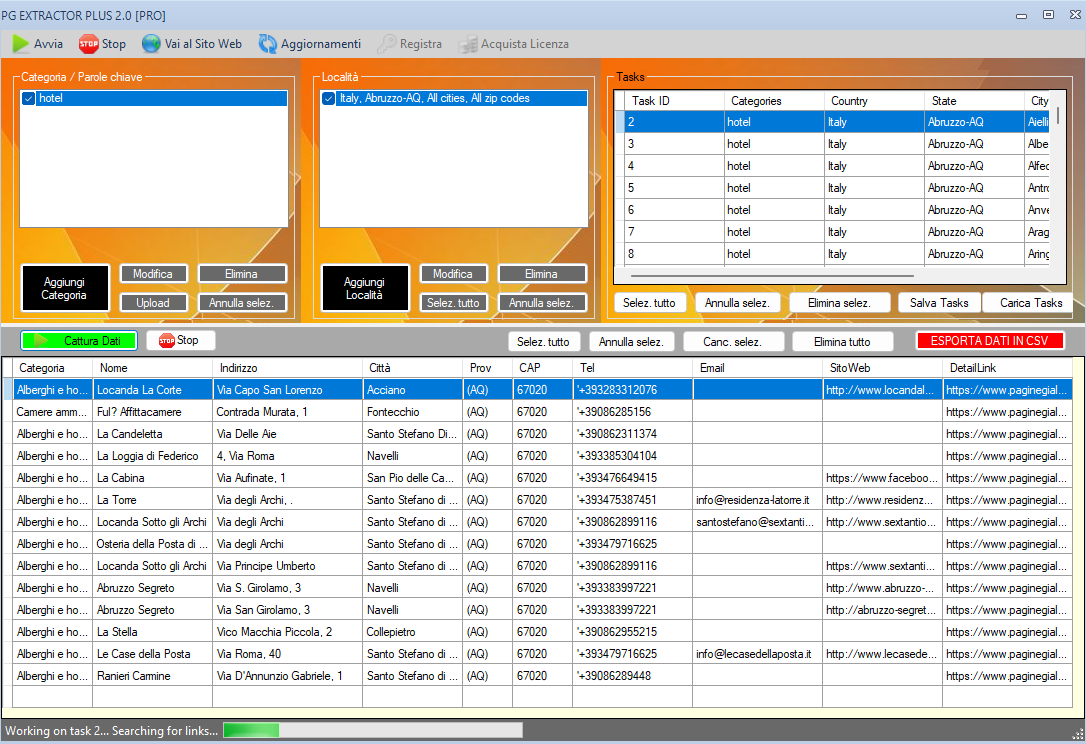This screenshot has width=1086, height=744.
Task: Toggle the Italy, Abruzzo-AQ location checkbox
Action: point(329,99)
